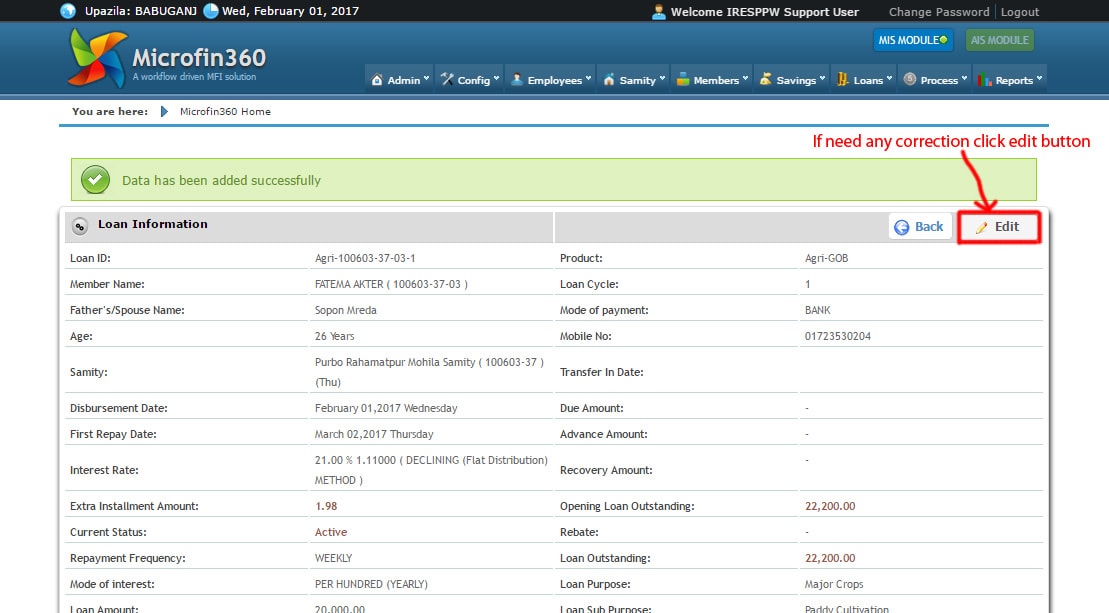Click the breadcrumb arrow icon

(164, 112)
